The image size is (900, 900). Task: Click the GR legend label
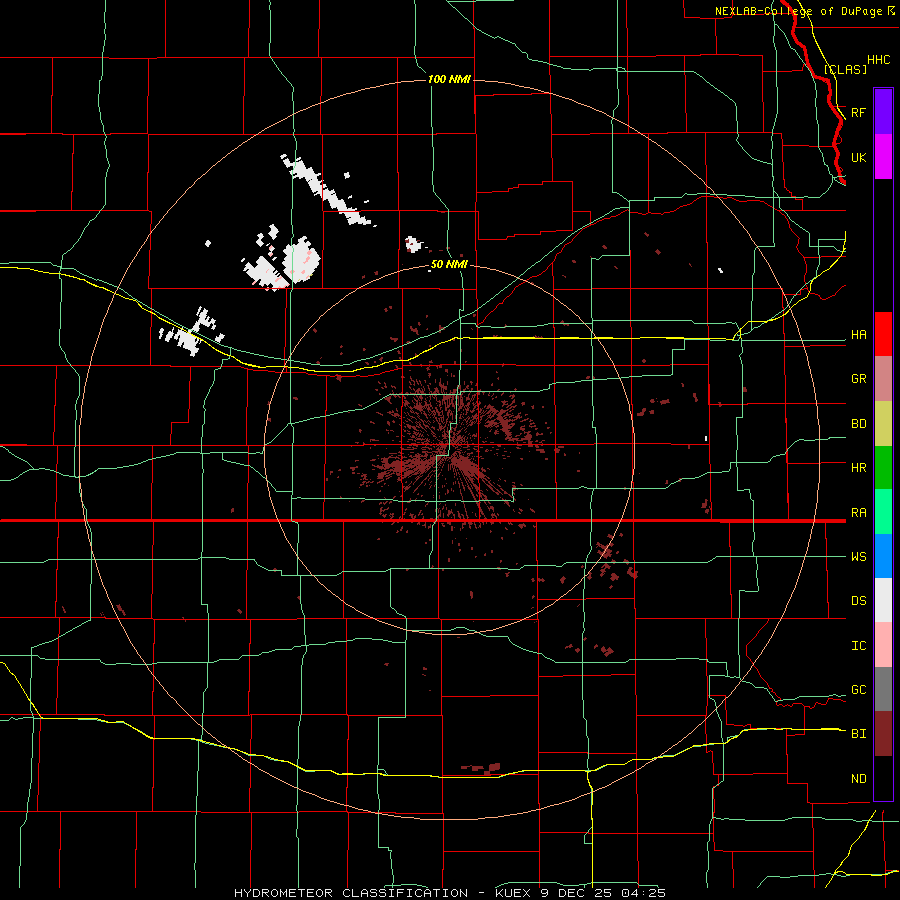pos(859,379)
